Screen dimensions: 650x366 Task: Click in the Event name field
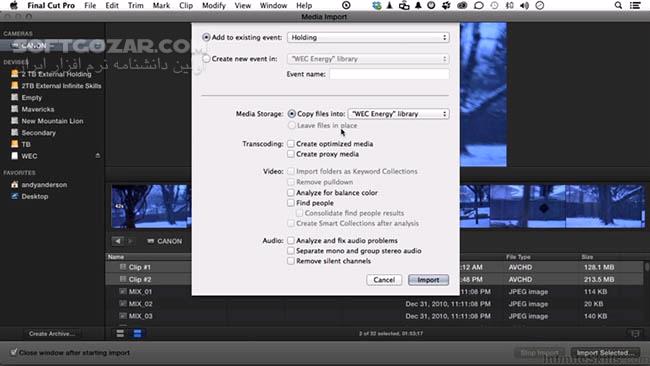pyautogui.click(x=389, y=74)
